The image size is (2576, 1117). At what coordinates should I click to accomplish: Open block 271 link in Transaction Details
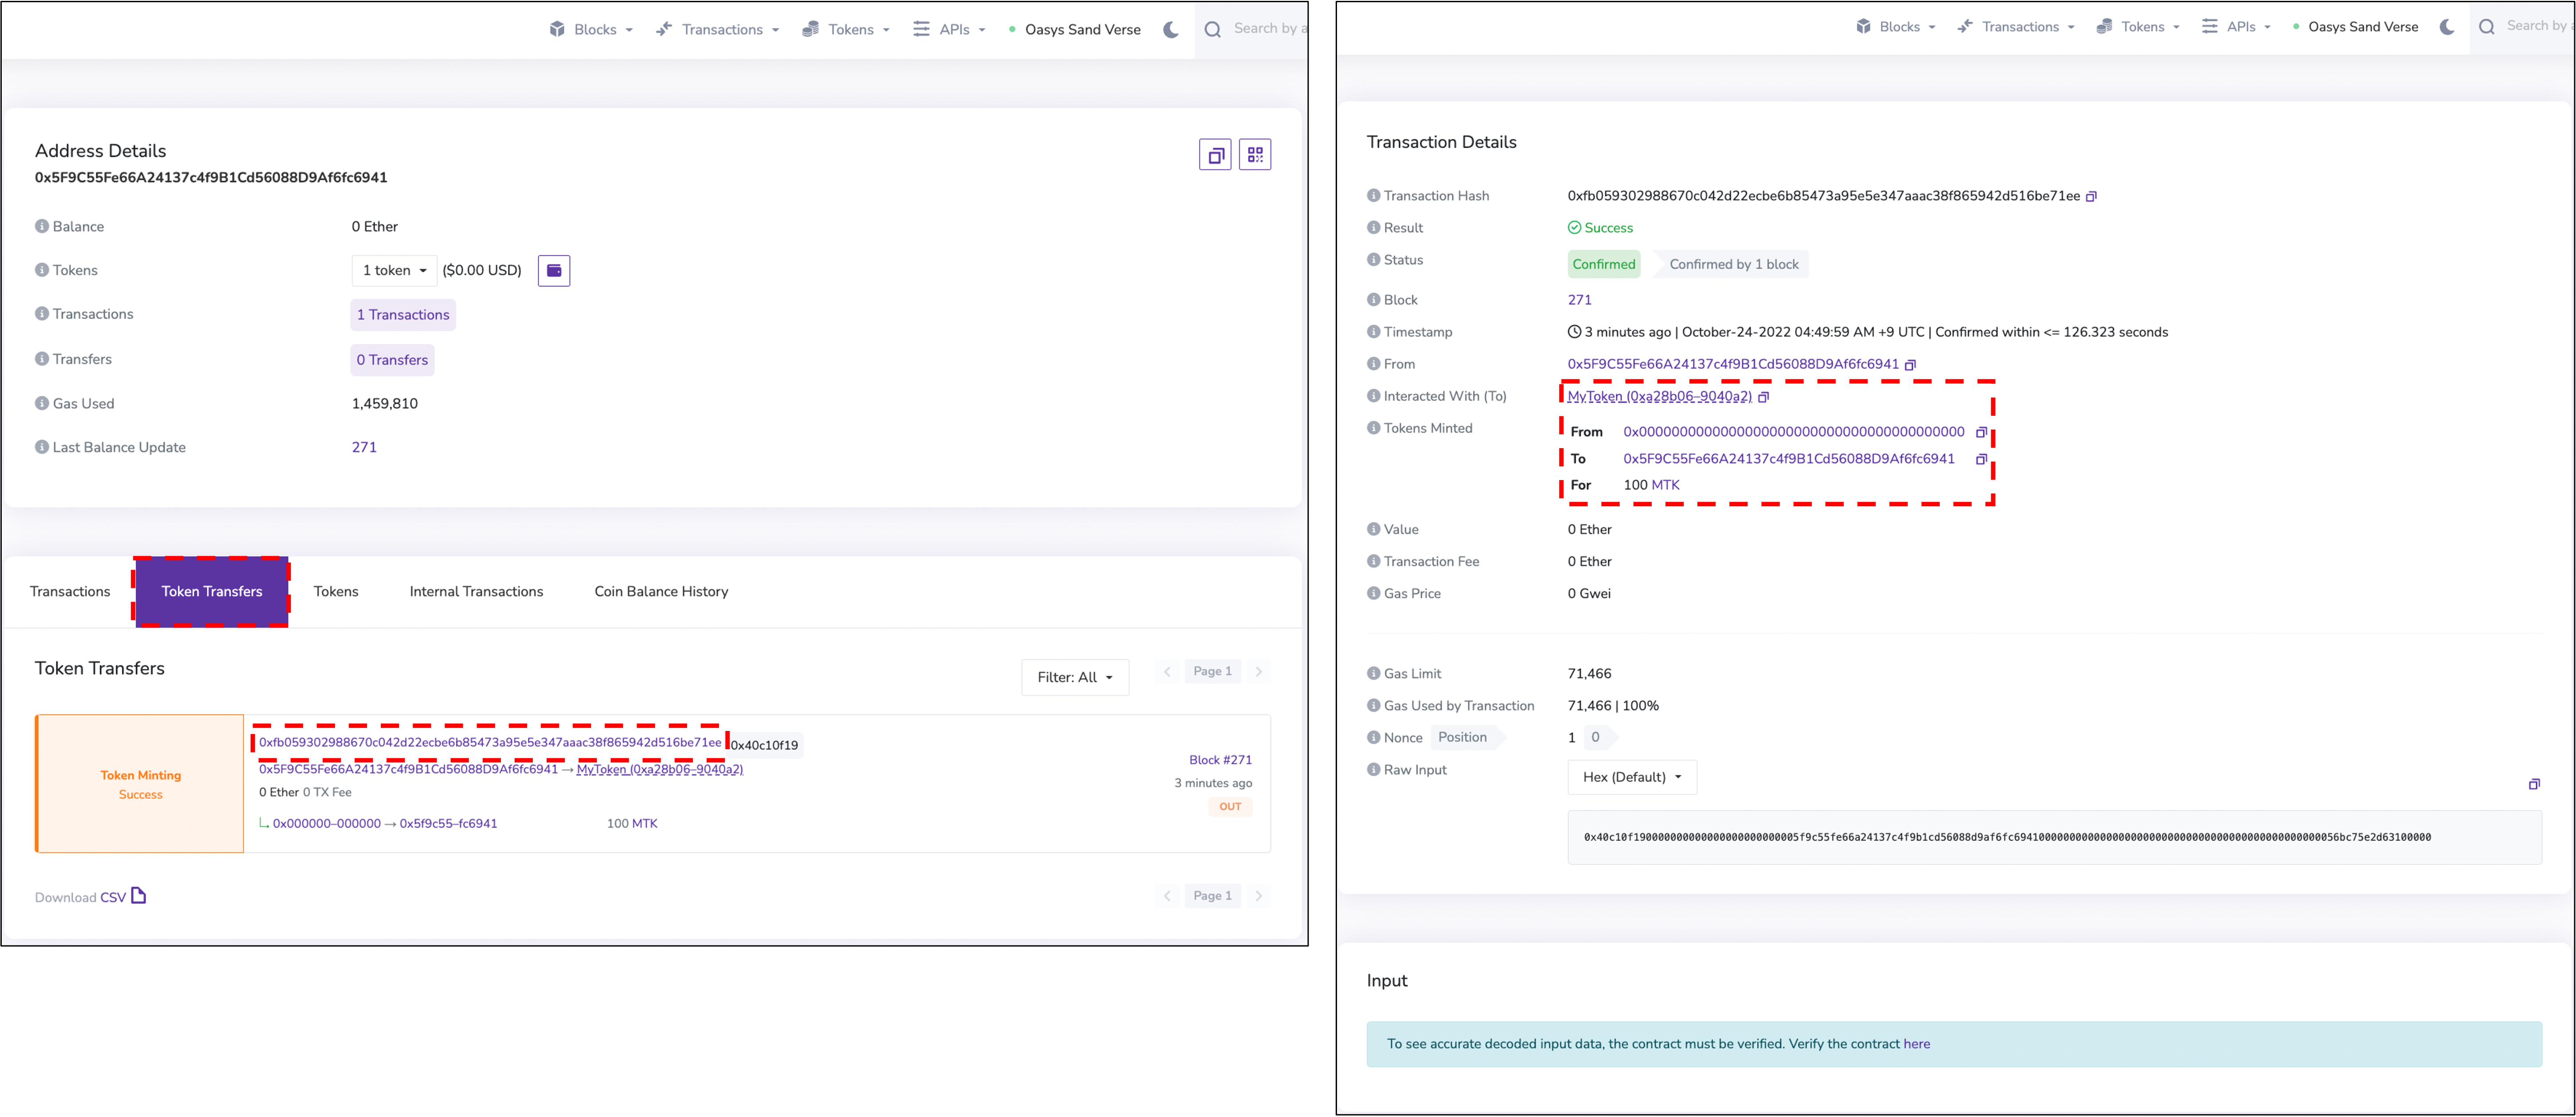click(1579, 300)
